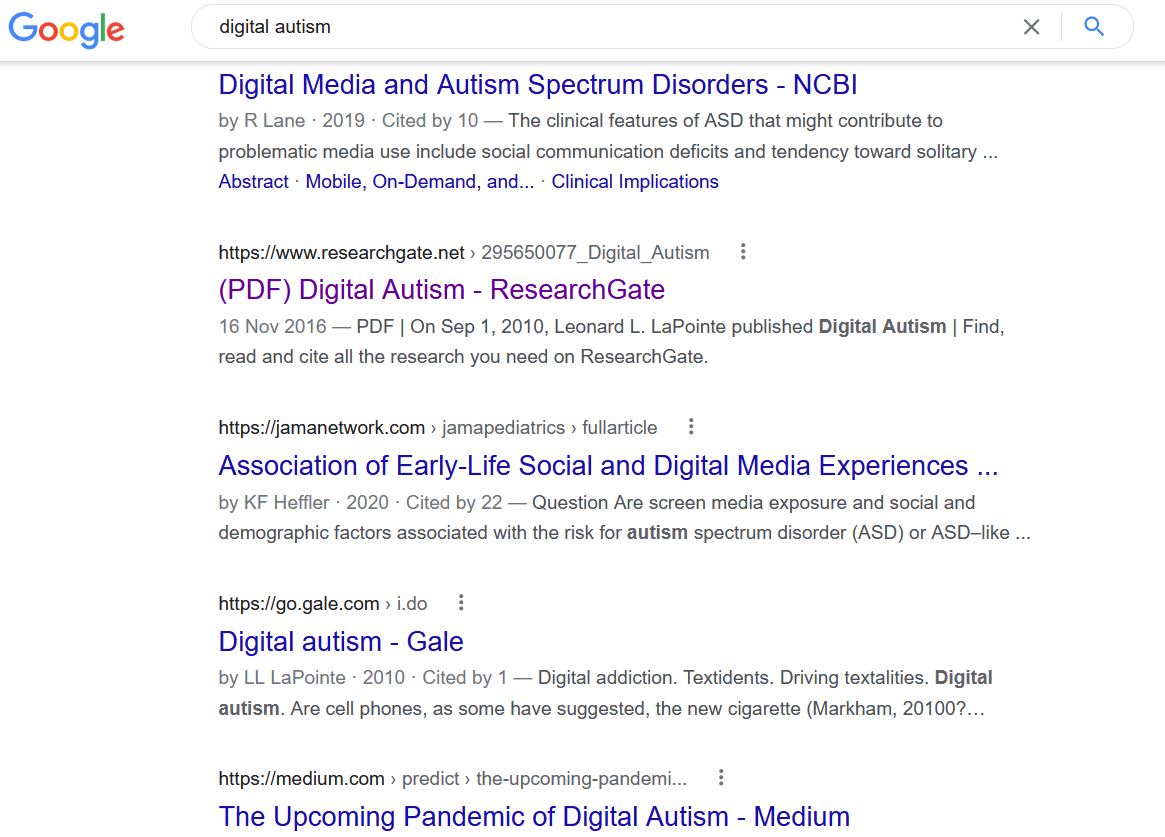Jump to the Abstract sitelink
The width and height of the screenshot is (1165, 837).
pyautogui.click(x=253, y=181)
